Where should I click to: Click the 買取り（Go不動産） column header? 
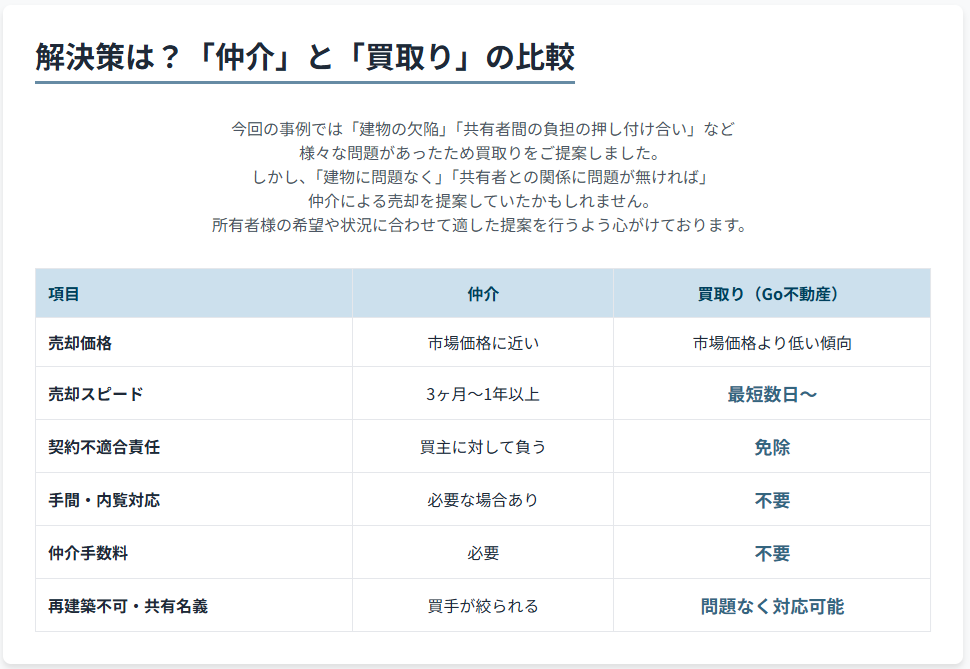tap(772, 294)
